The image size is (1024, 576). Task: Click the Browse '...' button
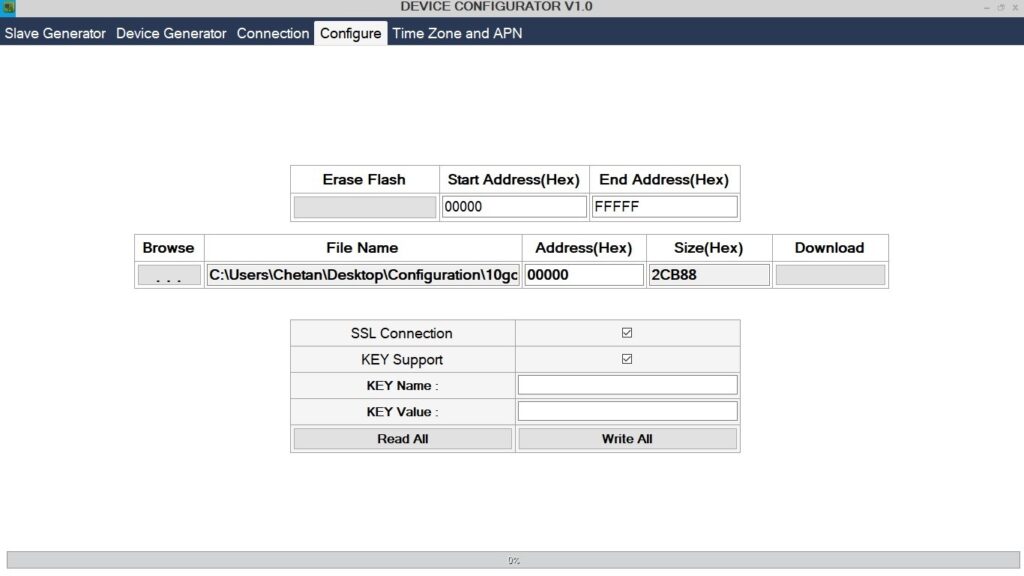(168, 275)
